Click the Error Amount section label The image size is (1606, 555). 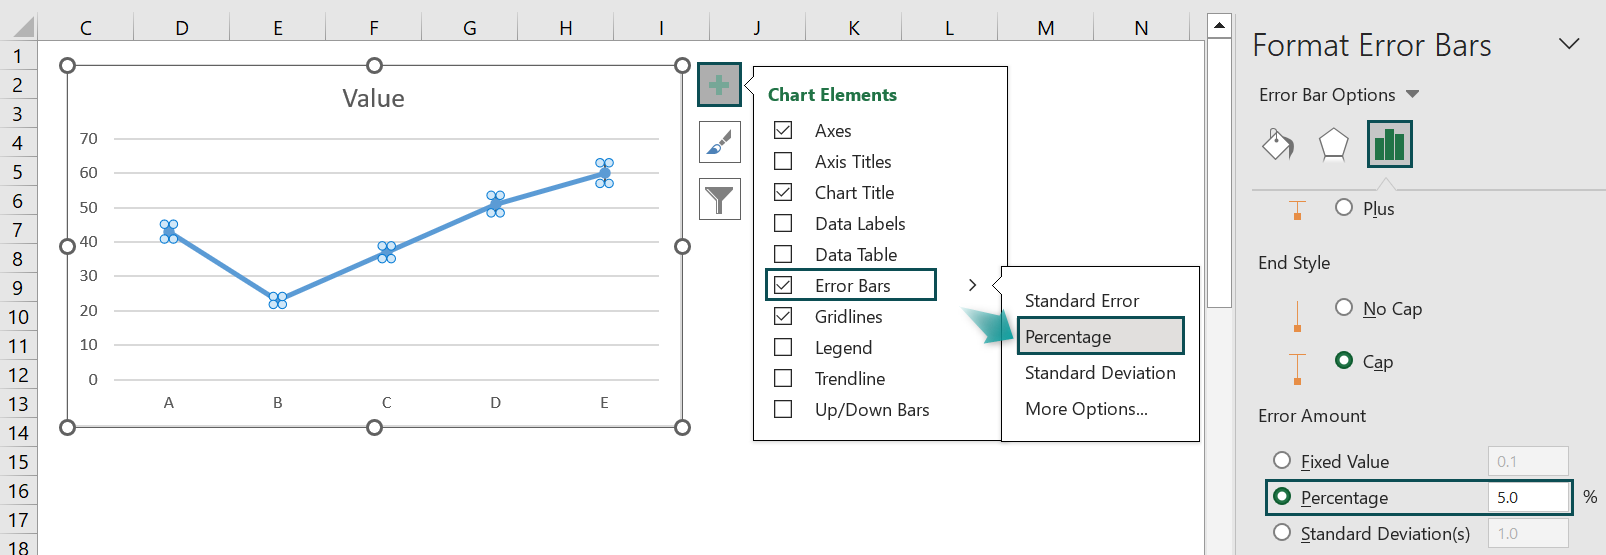1312,416
